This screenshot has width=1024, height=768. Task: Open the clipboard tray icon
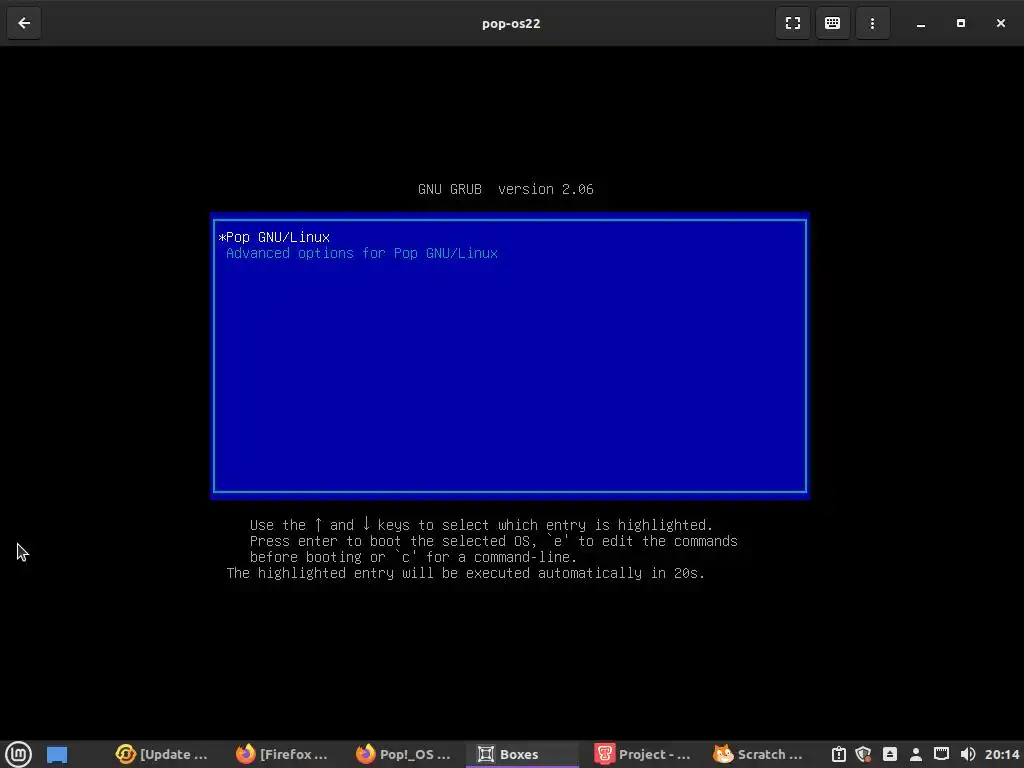click(x=839, y=754)
